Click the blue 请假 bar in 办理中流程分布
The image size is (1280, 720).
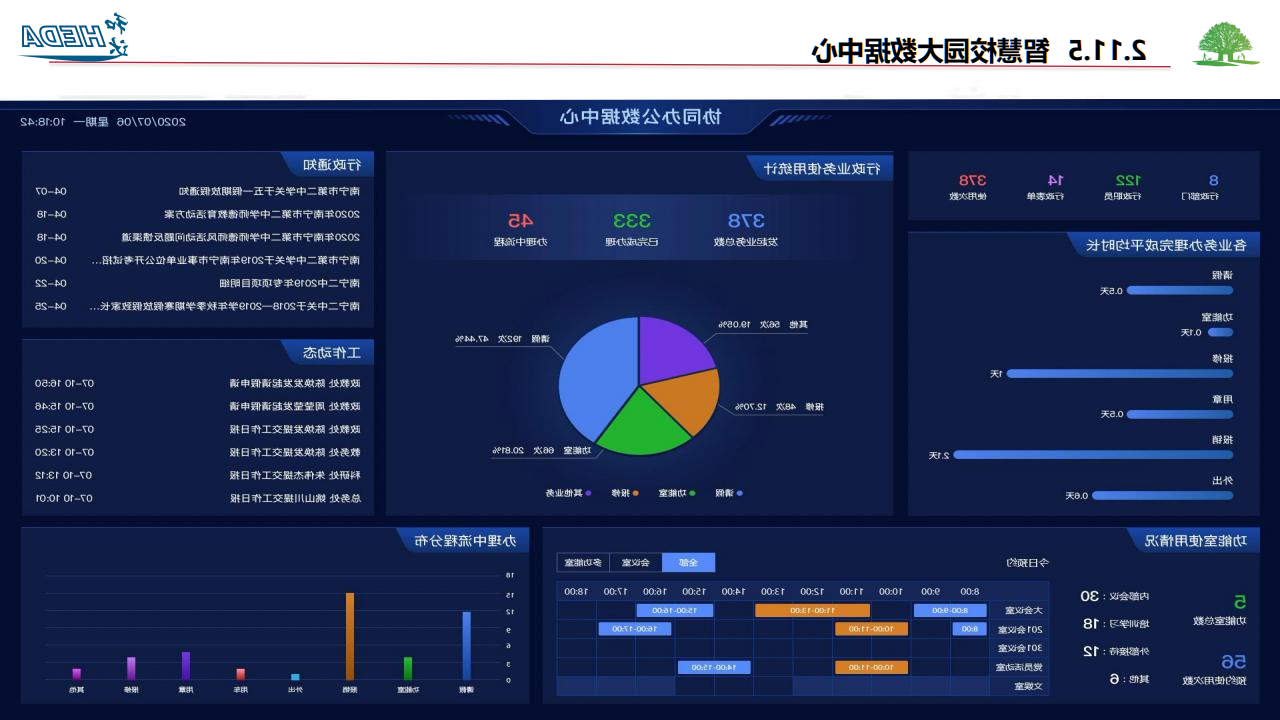tap(466, 646)
